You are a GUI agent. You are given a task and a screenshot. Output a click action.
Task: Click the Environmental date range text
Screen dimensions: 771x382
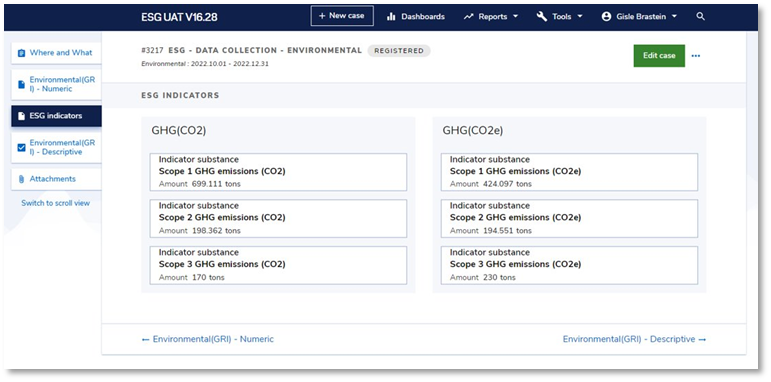(x=205, y=64)
